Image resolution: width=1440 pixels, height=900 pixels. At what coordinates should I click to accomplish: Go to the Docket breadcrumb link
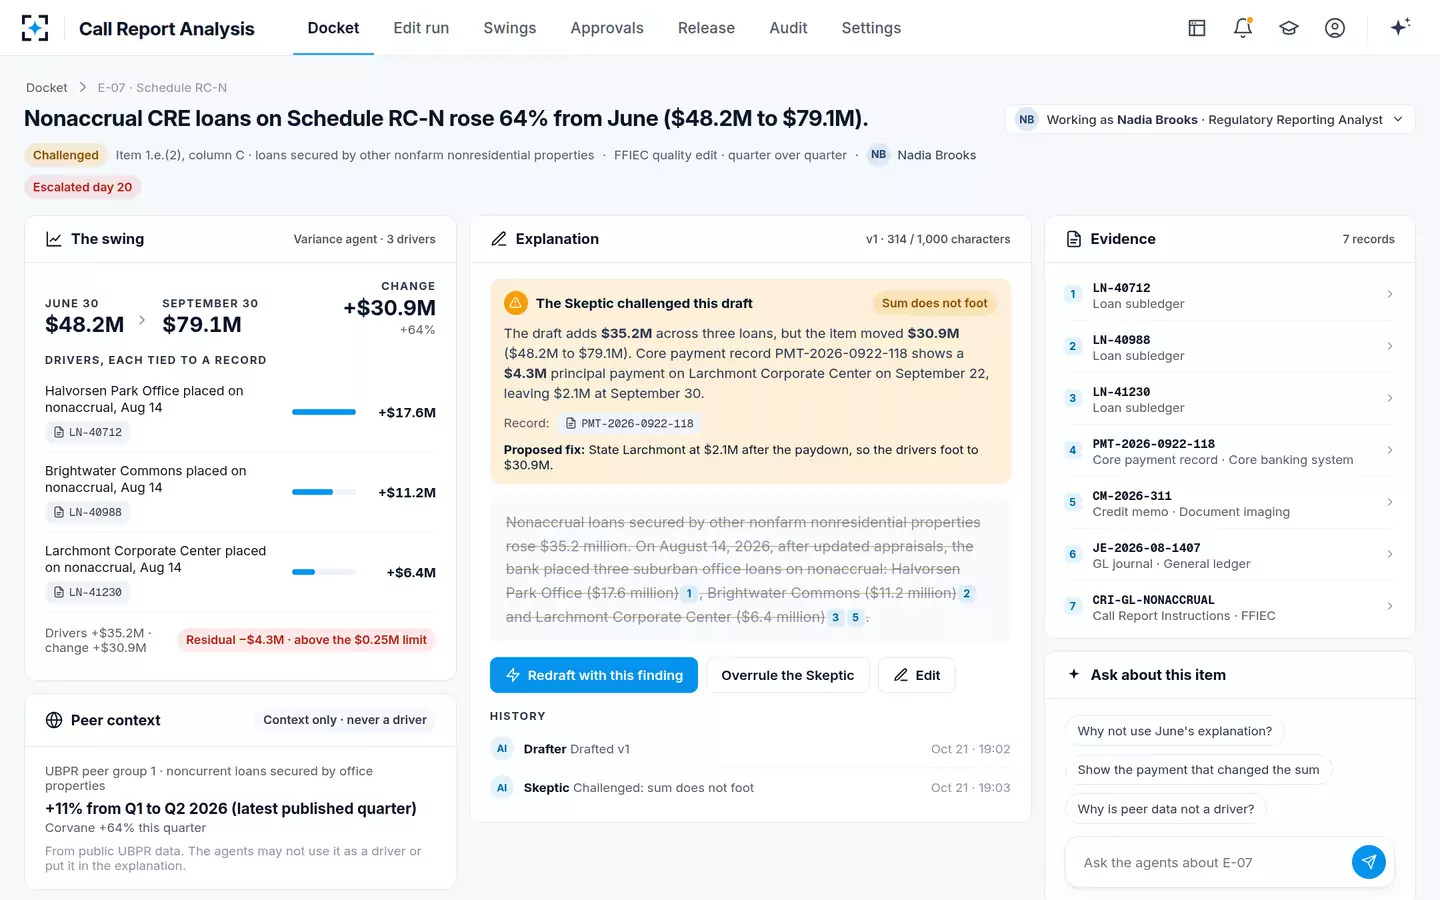pos(47,88)
